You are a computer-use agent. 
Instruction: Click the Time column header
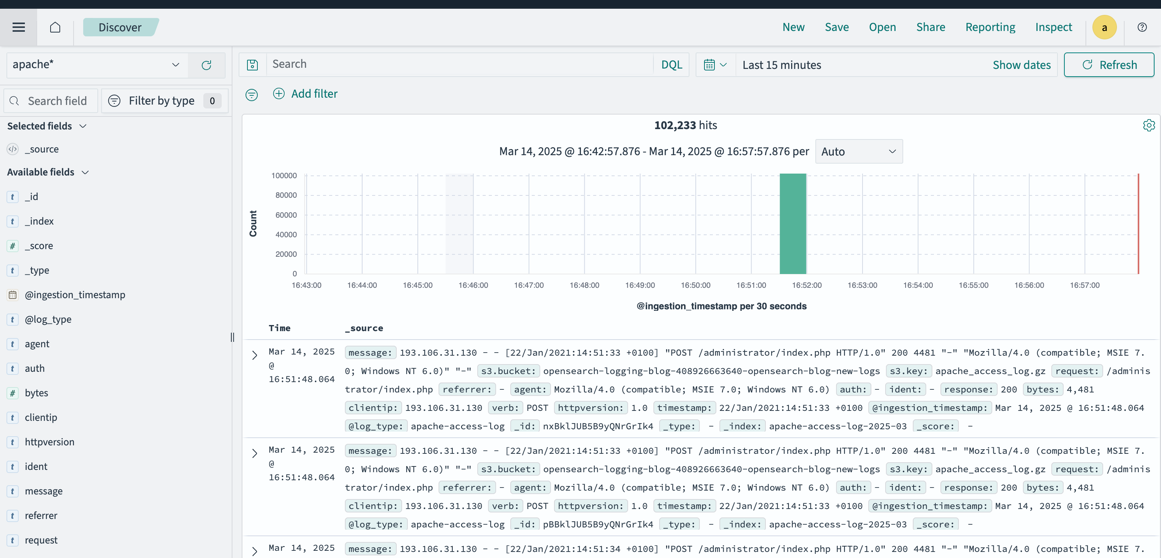[x=280, y=328]
